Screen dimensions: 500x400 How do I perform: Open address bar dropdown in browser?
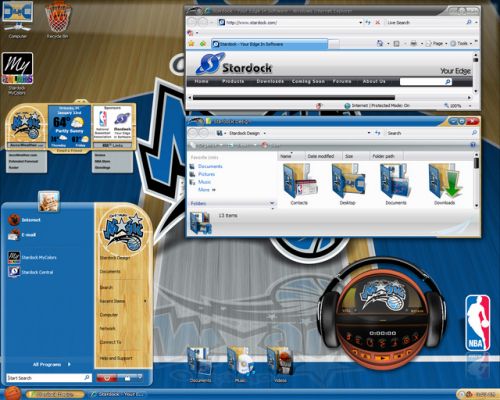coord(360,23)
